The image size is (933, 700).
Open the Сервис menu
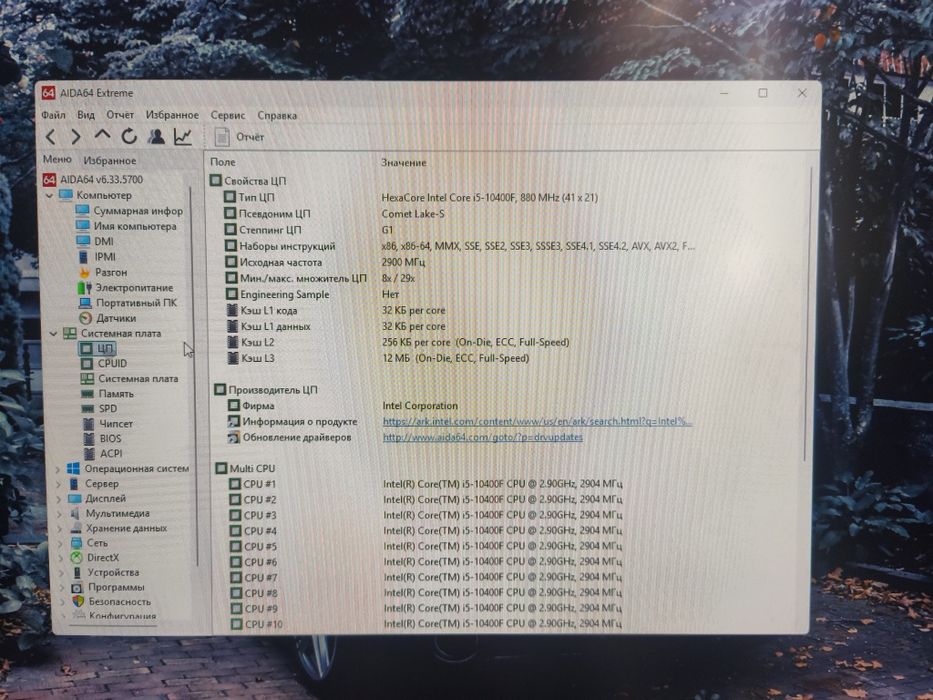pyautogui.click(x=228, y=115)
